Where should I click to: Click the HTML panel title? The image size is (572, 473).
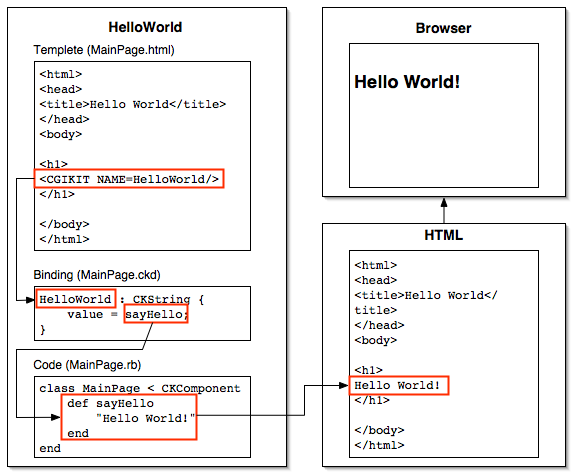pos(444,235)
